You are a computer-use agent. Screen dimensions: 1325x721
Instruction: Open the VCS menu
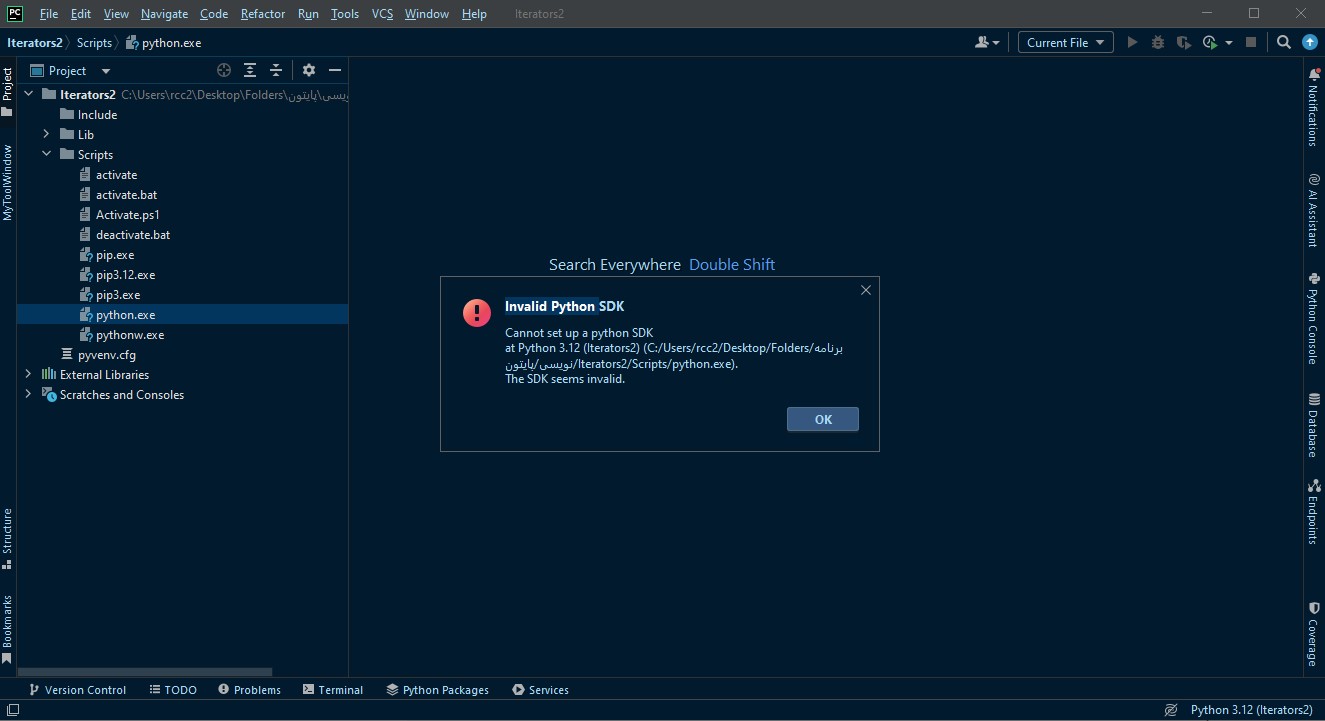point(382,14)
